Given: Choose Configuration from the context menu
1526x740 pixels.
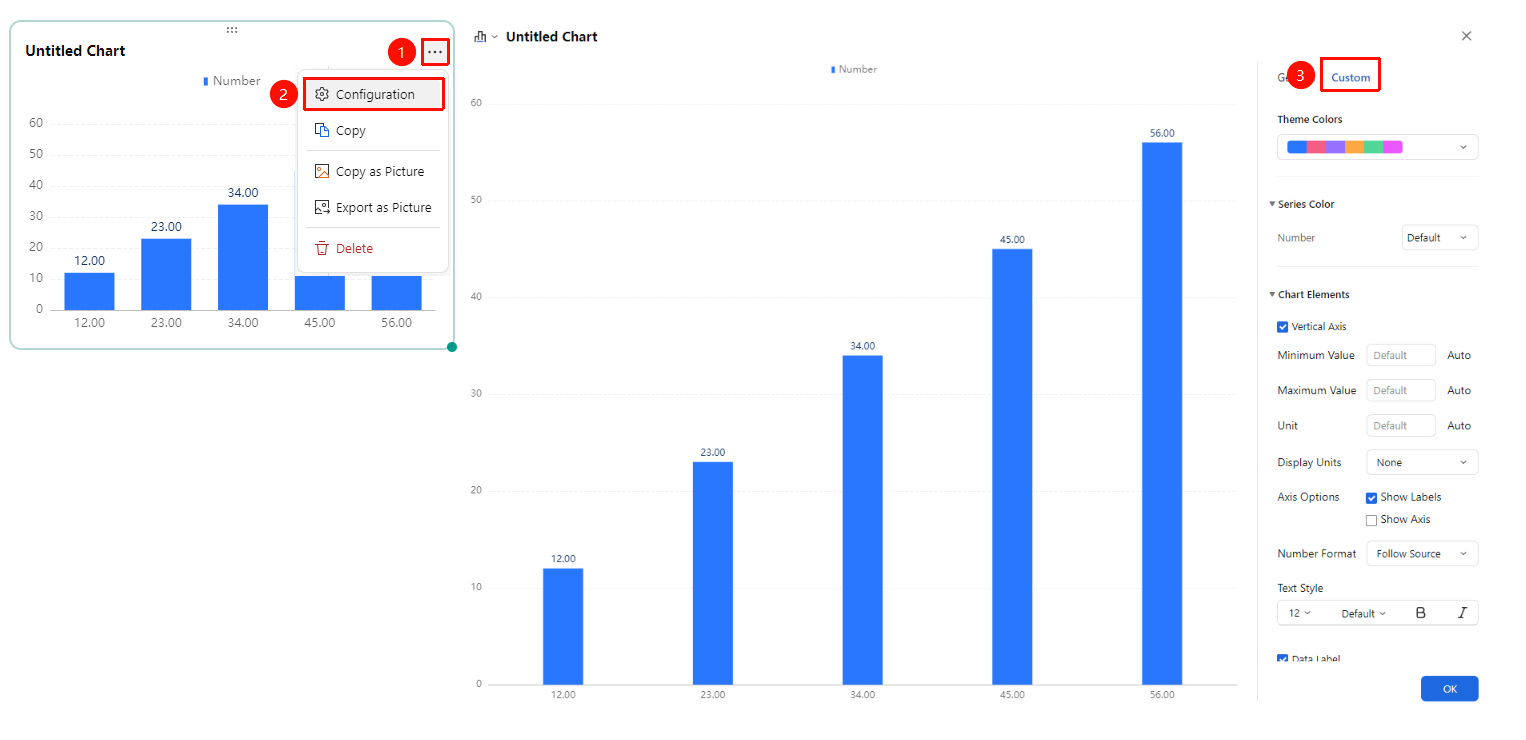Looking at the screenshot, I should pos(374,94).
